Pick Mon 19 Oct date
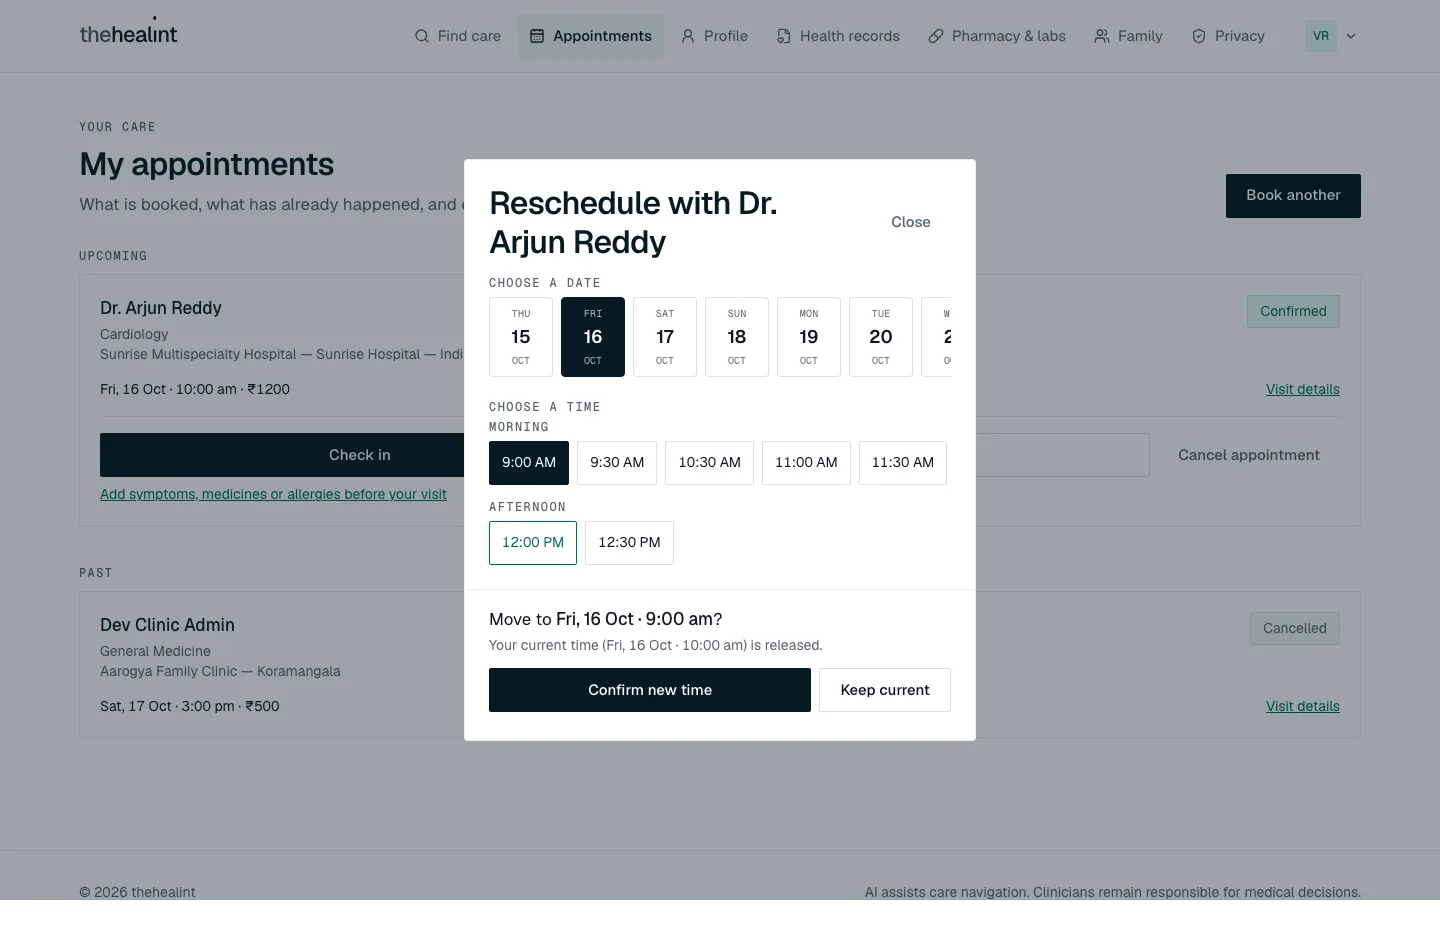 809,337
